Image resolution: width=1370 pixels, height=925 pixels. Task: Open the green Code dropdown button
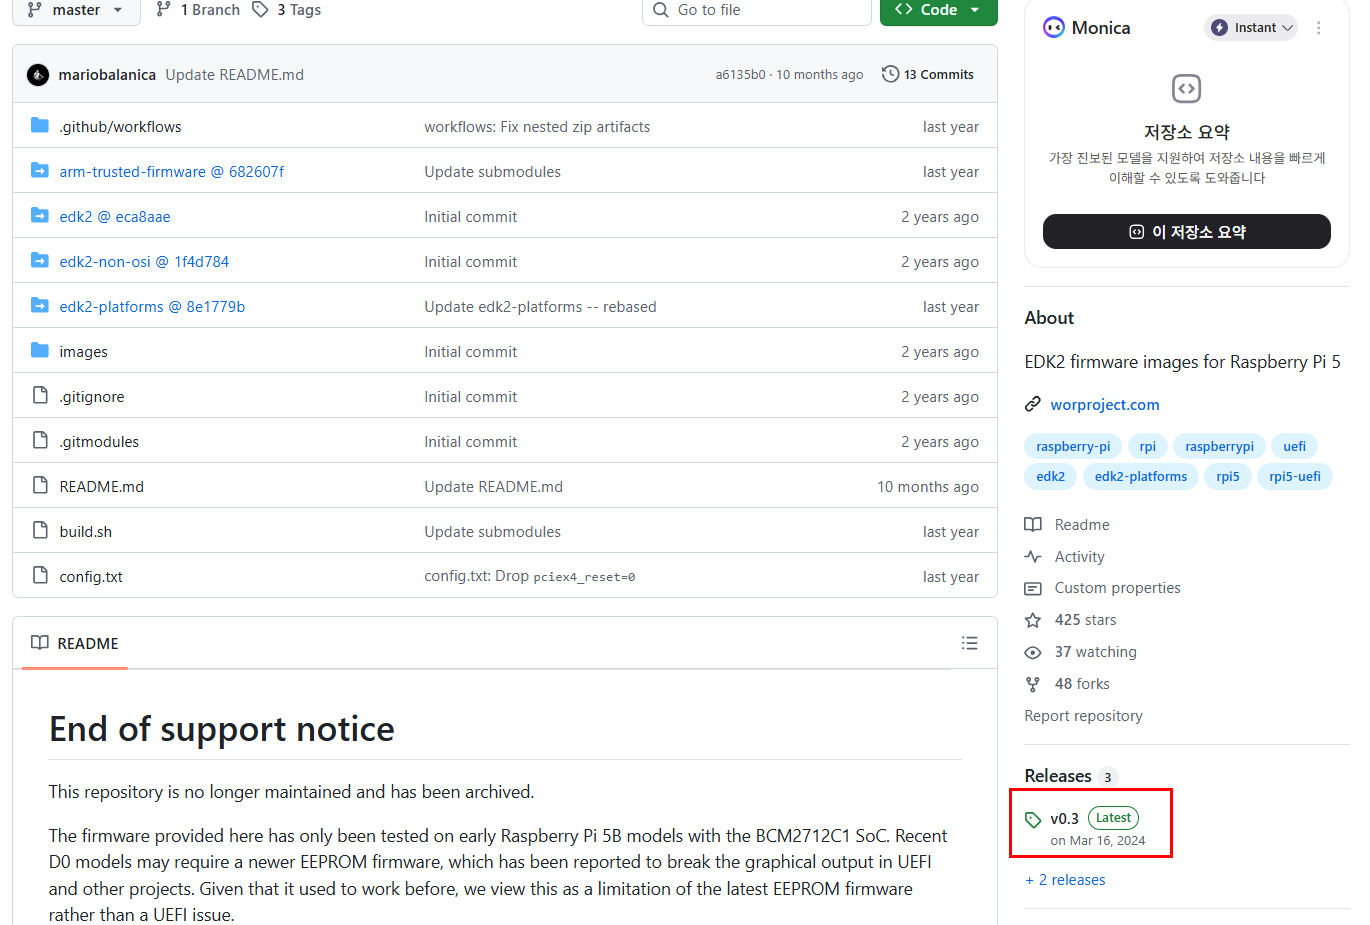tap(938, 10)
